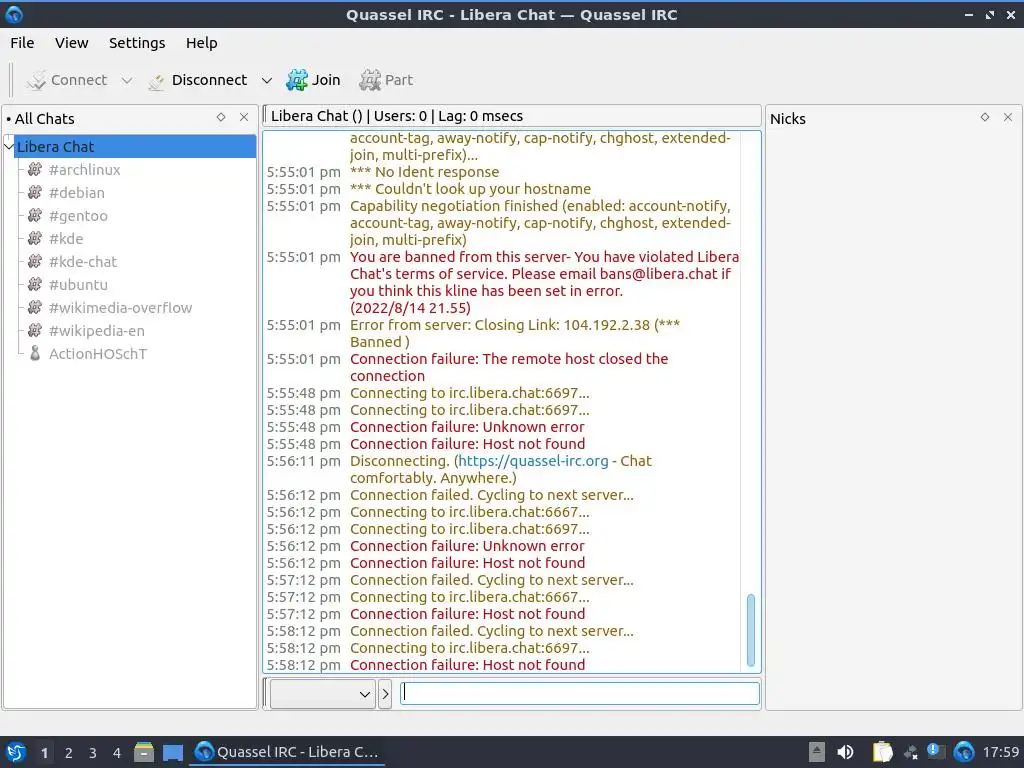Image resolution: width=1024 pixels, height=768 pixels.
Task: Collapse the Libera Chat network tree
Action: point(8,146)
